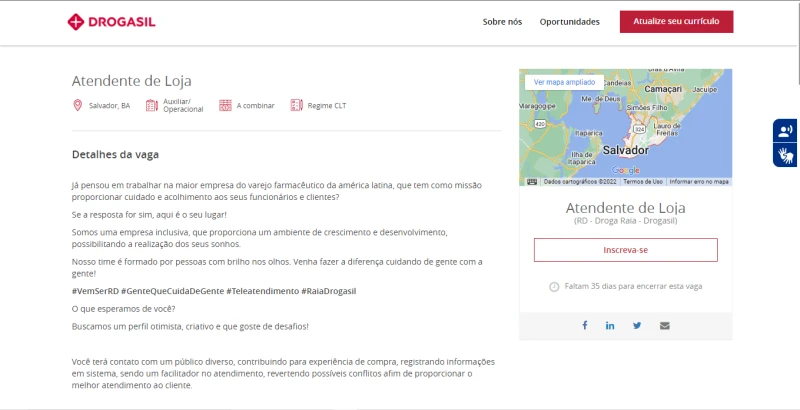The height and width of the screenshot is (410, 800).
Task: Click the Detalhes da vaga heading
Action: coord(115,155)
